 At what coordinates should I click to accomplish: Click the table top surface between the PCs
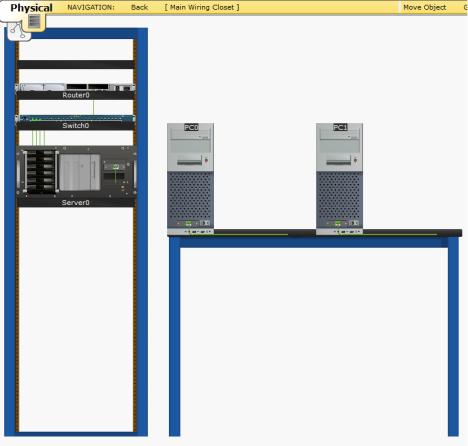pos(265,232)
